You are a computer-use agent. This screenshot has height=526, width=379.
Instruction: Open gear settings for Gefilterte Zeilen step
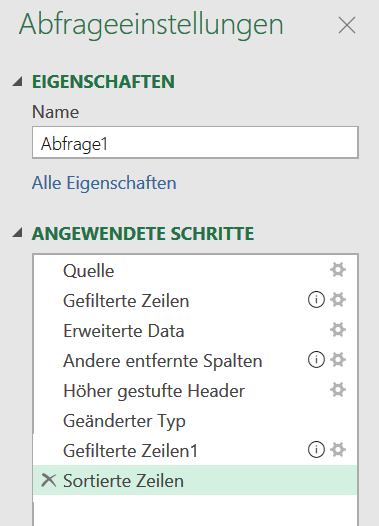(x=338, y=300)
